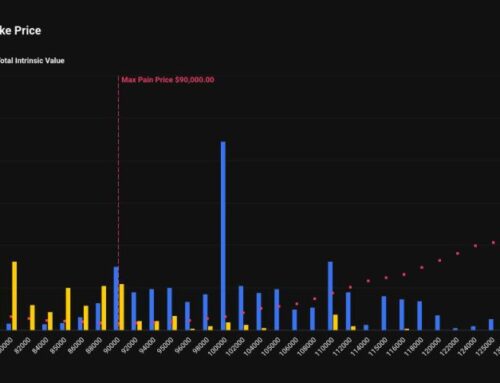Select the red dot above strike 122000
Screen dimensions: 500x383
(458, 253)
